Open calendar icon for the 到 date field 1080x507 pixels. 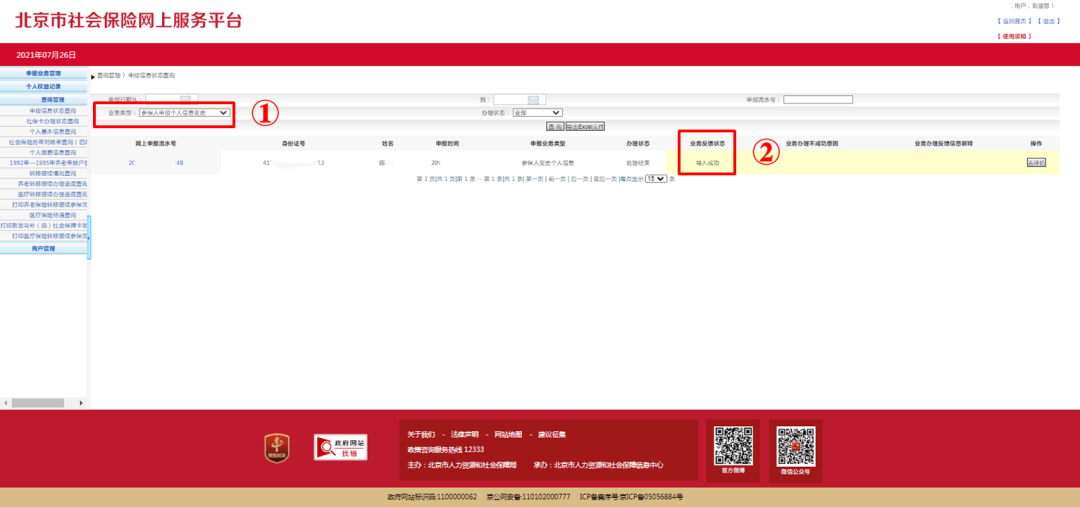tap(533, 100)
